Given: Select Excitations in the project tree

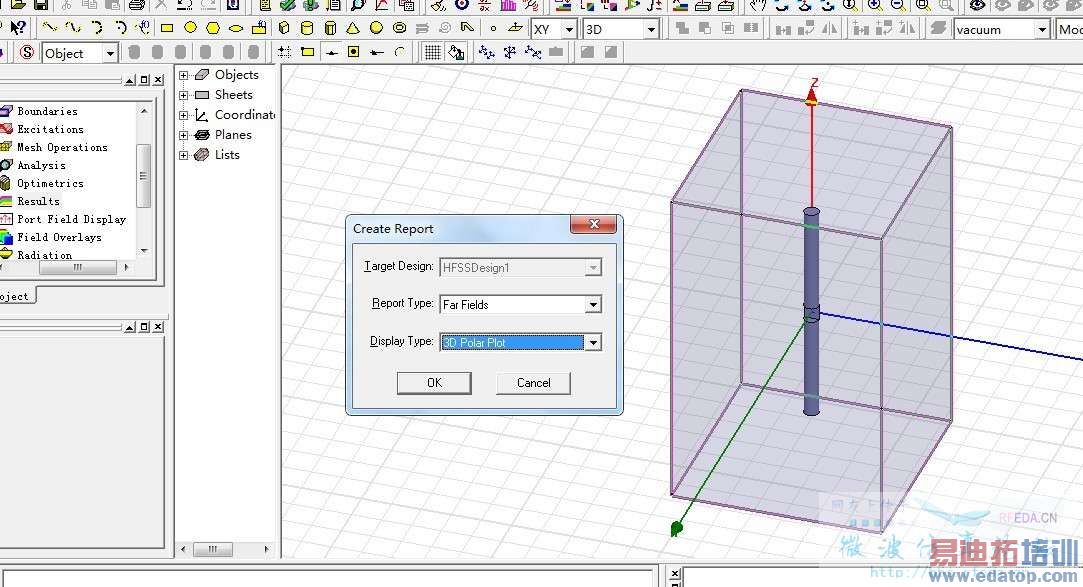Looking at the screenshot, I should click(50, 129).
